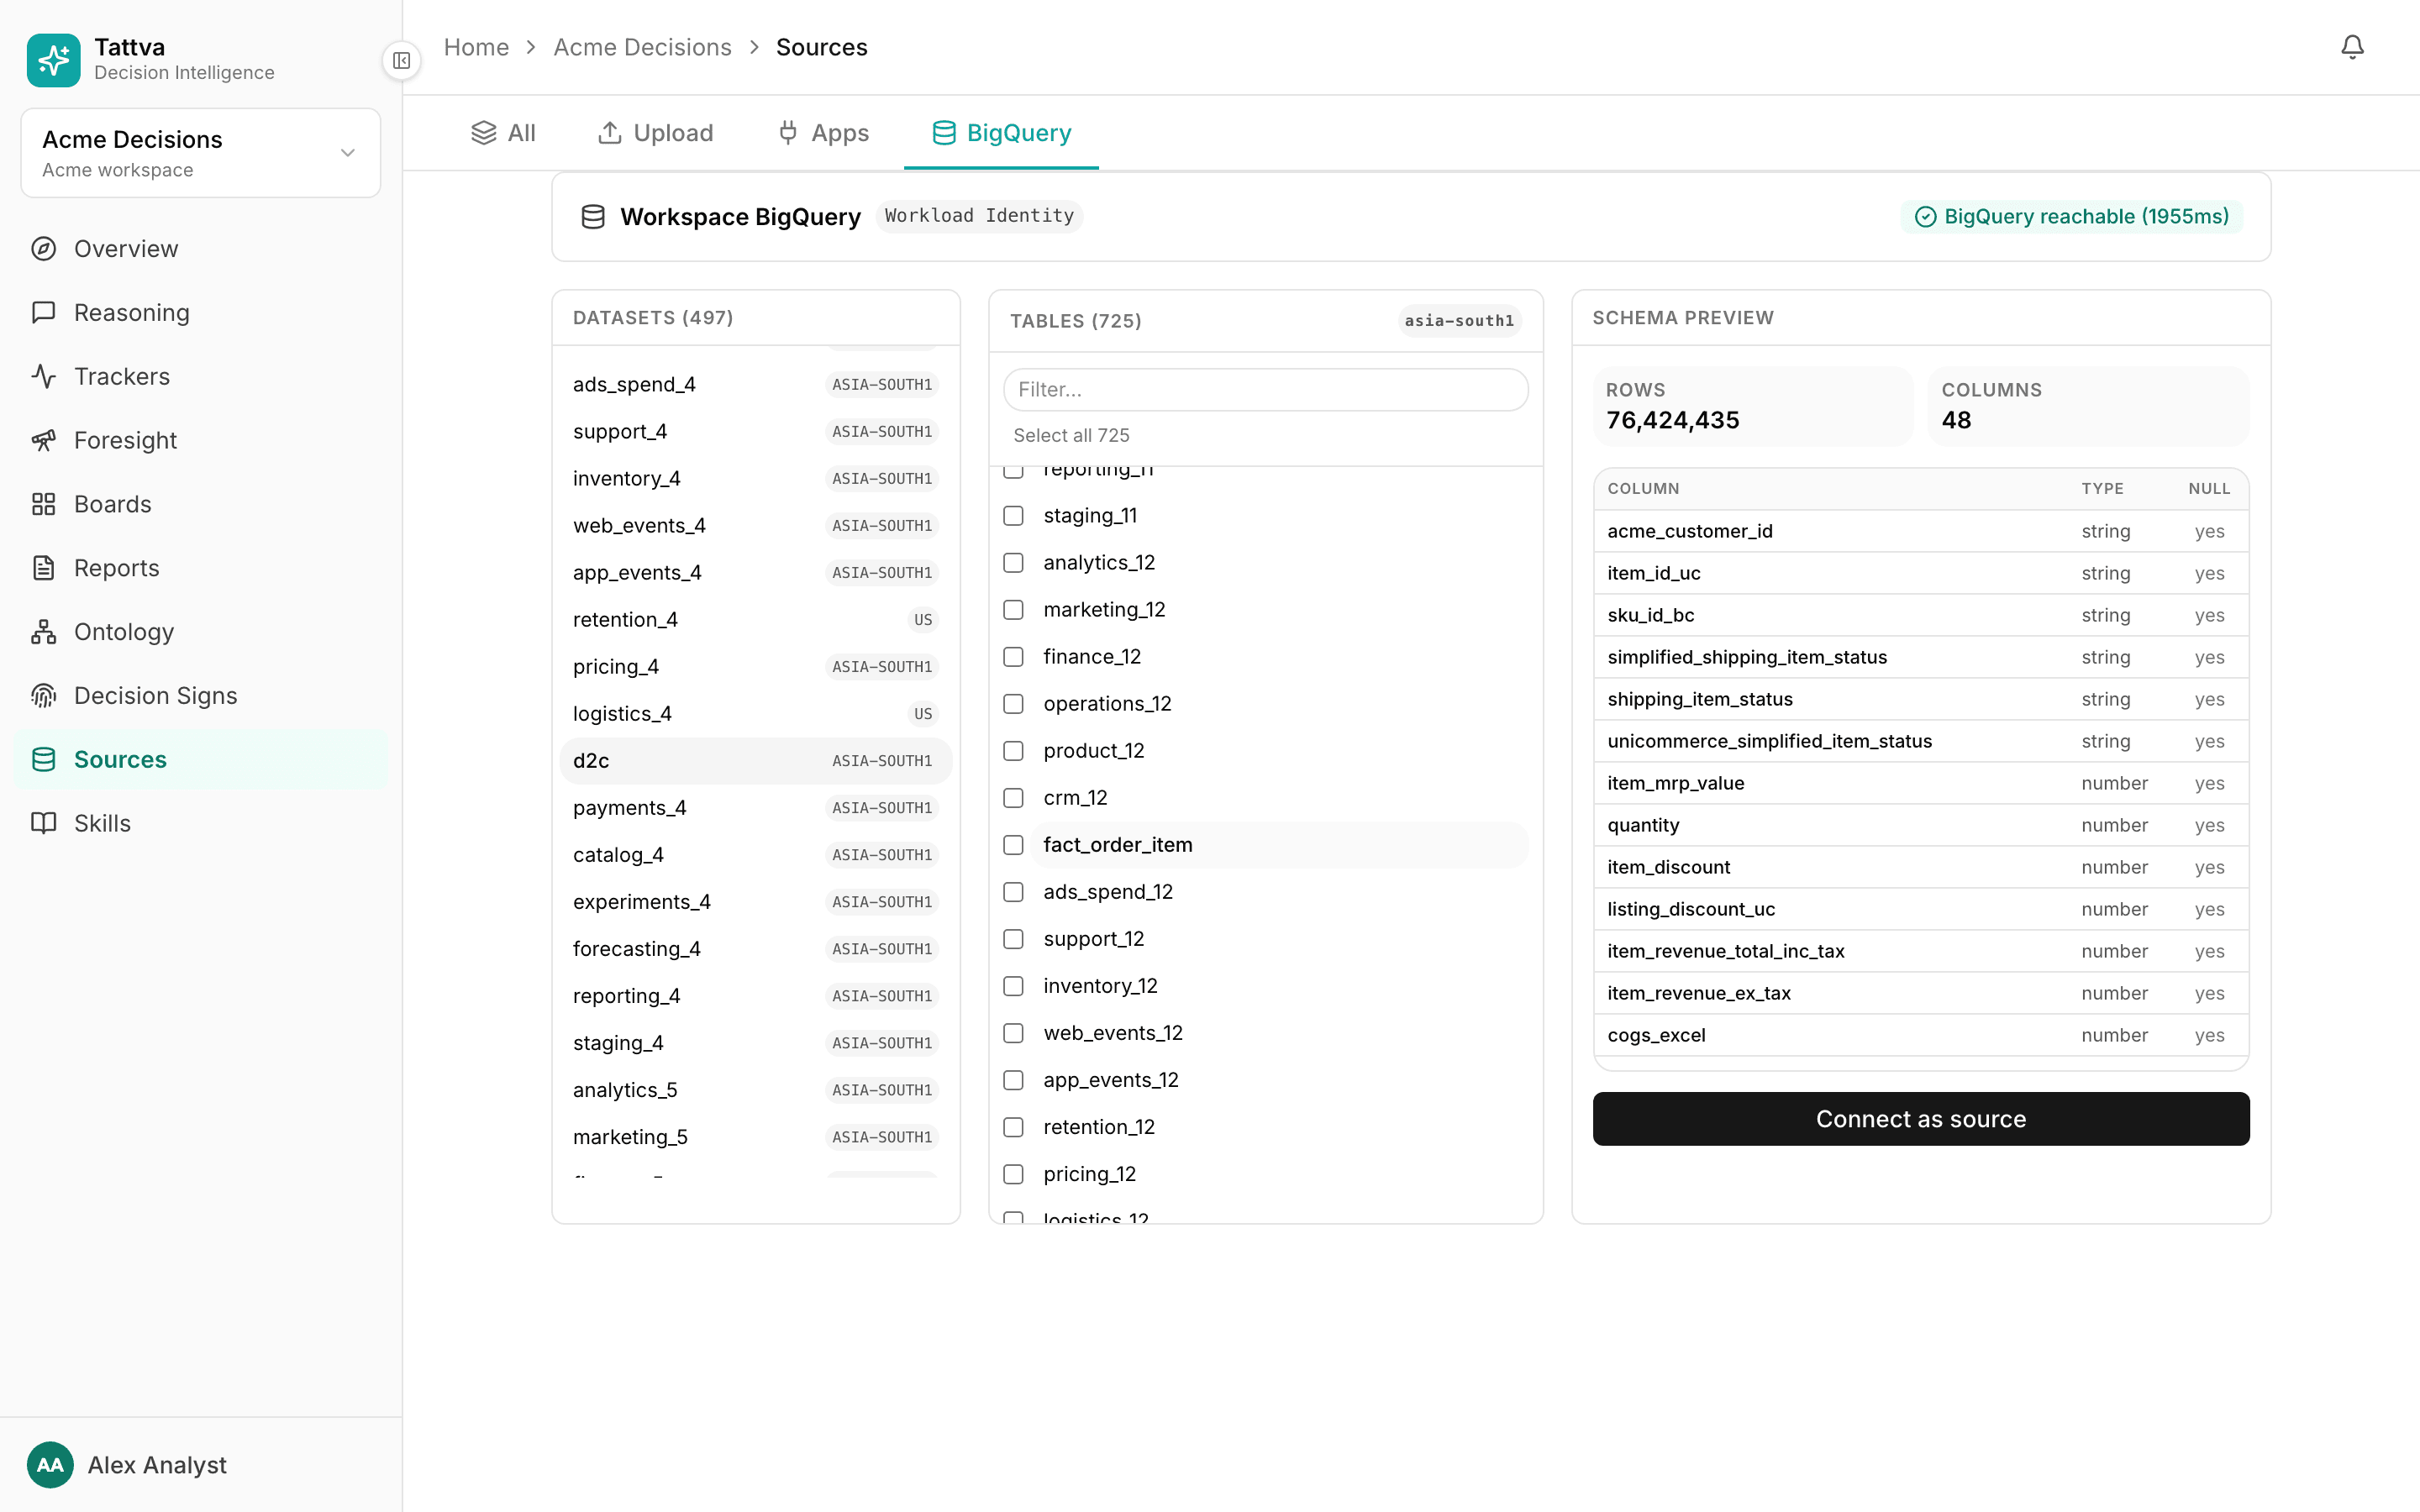This screenshot has width=2420, height=1512.
Task: Enable the finance_12 table checkbox
Action: click(1013, 657)
